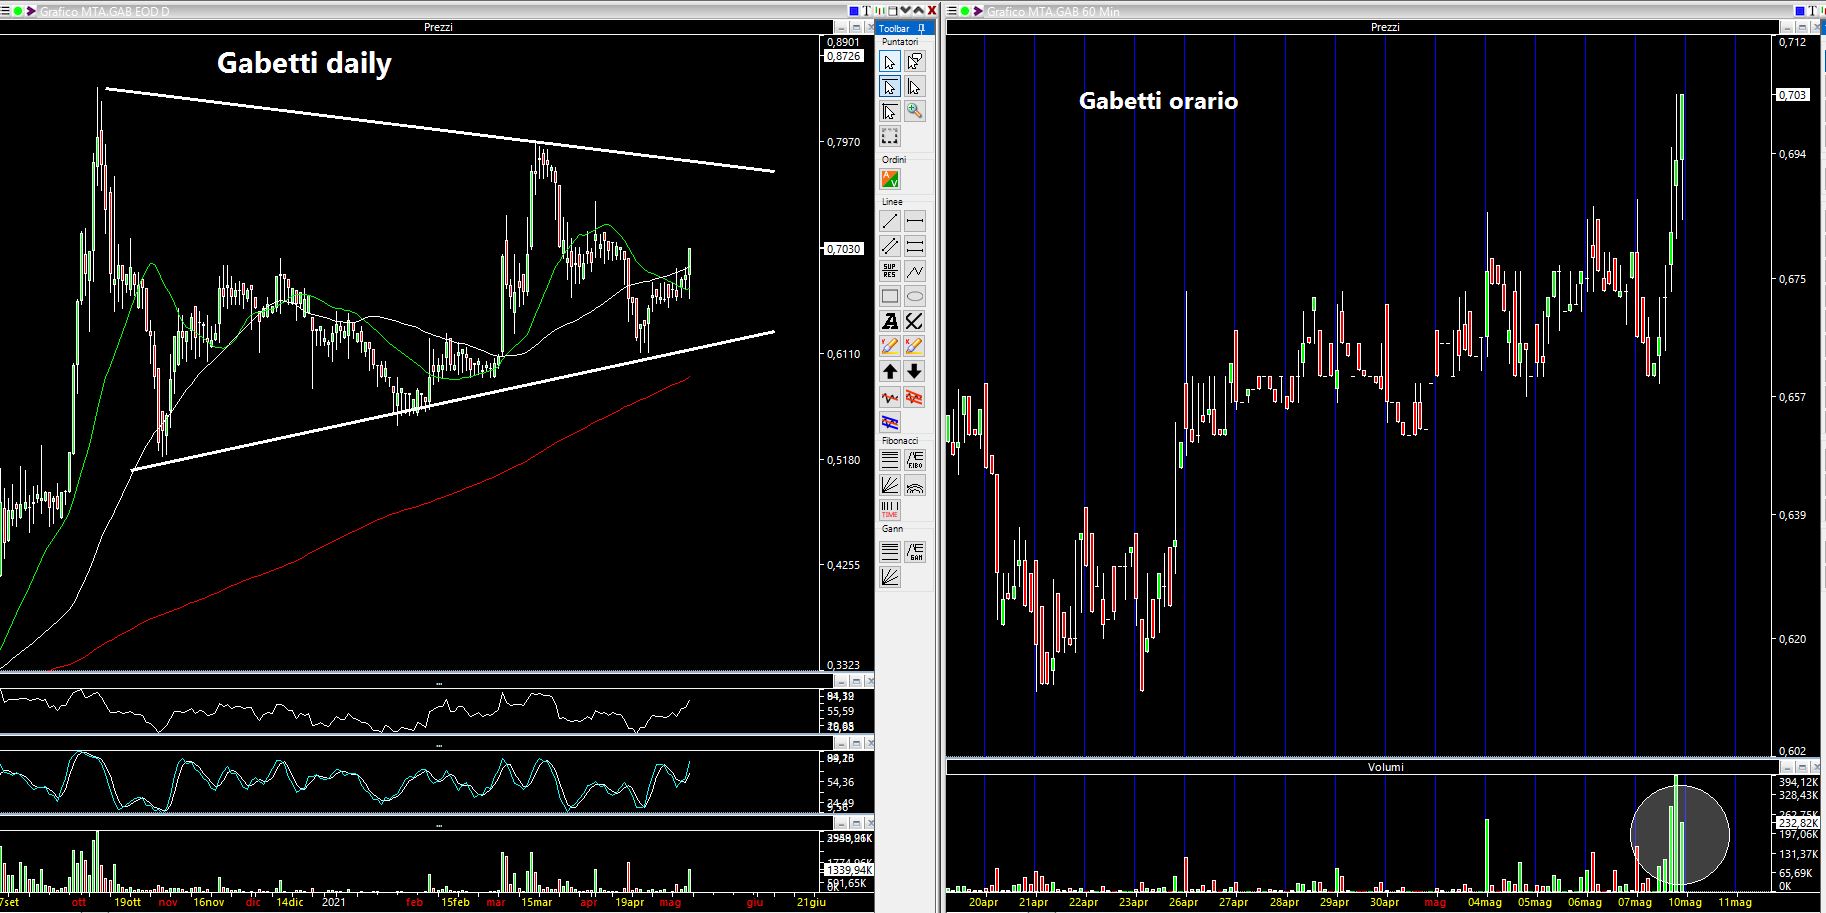Click the blue square in daily chart header
This screenshot has width=1826, height=913.
tap(854, 11)
